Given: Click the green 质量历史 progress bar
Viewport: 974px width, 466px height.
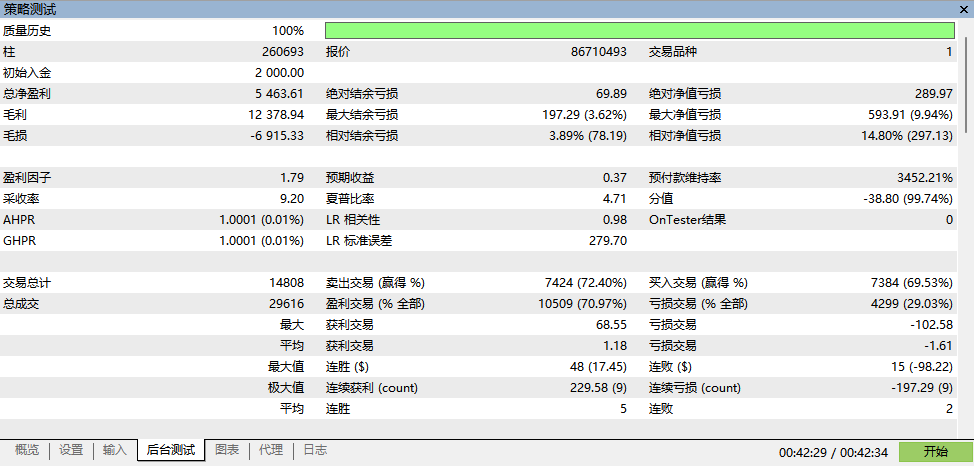Looking at the screenshot, I should (640, 31).
